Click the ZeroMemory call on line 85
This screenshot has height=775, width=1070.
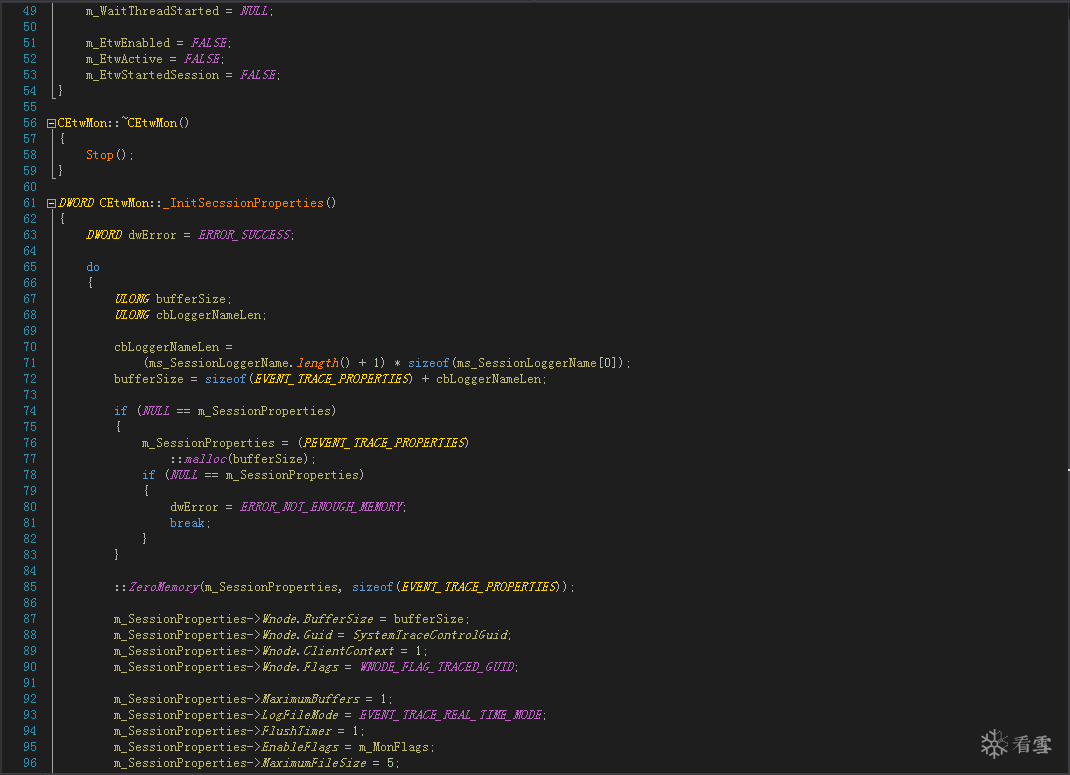pyautogui.click(x=164, y=587)
